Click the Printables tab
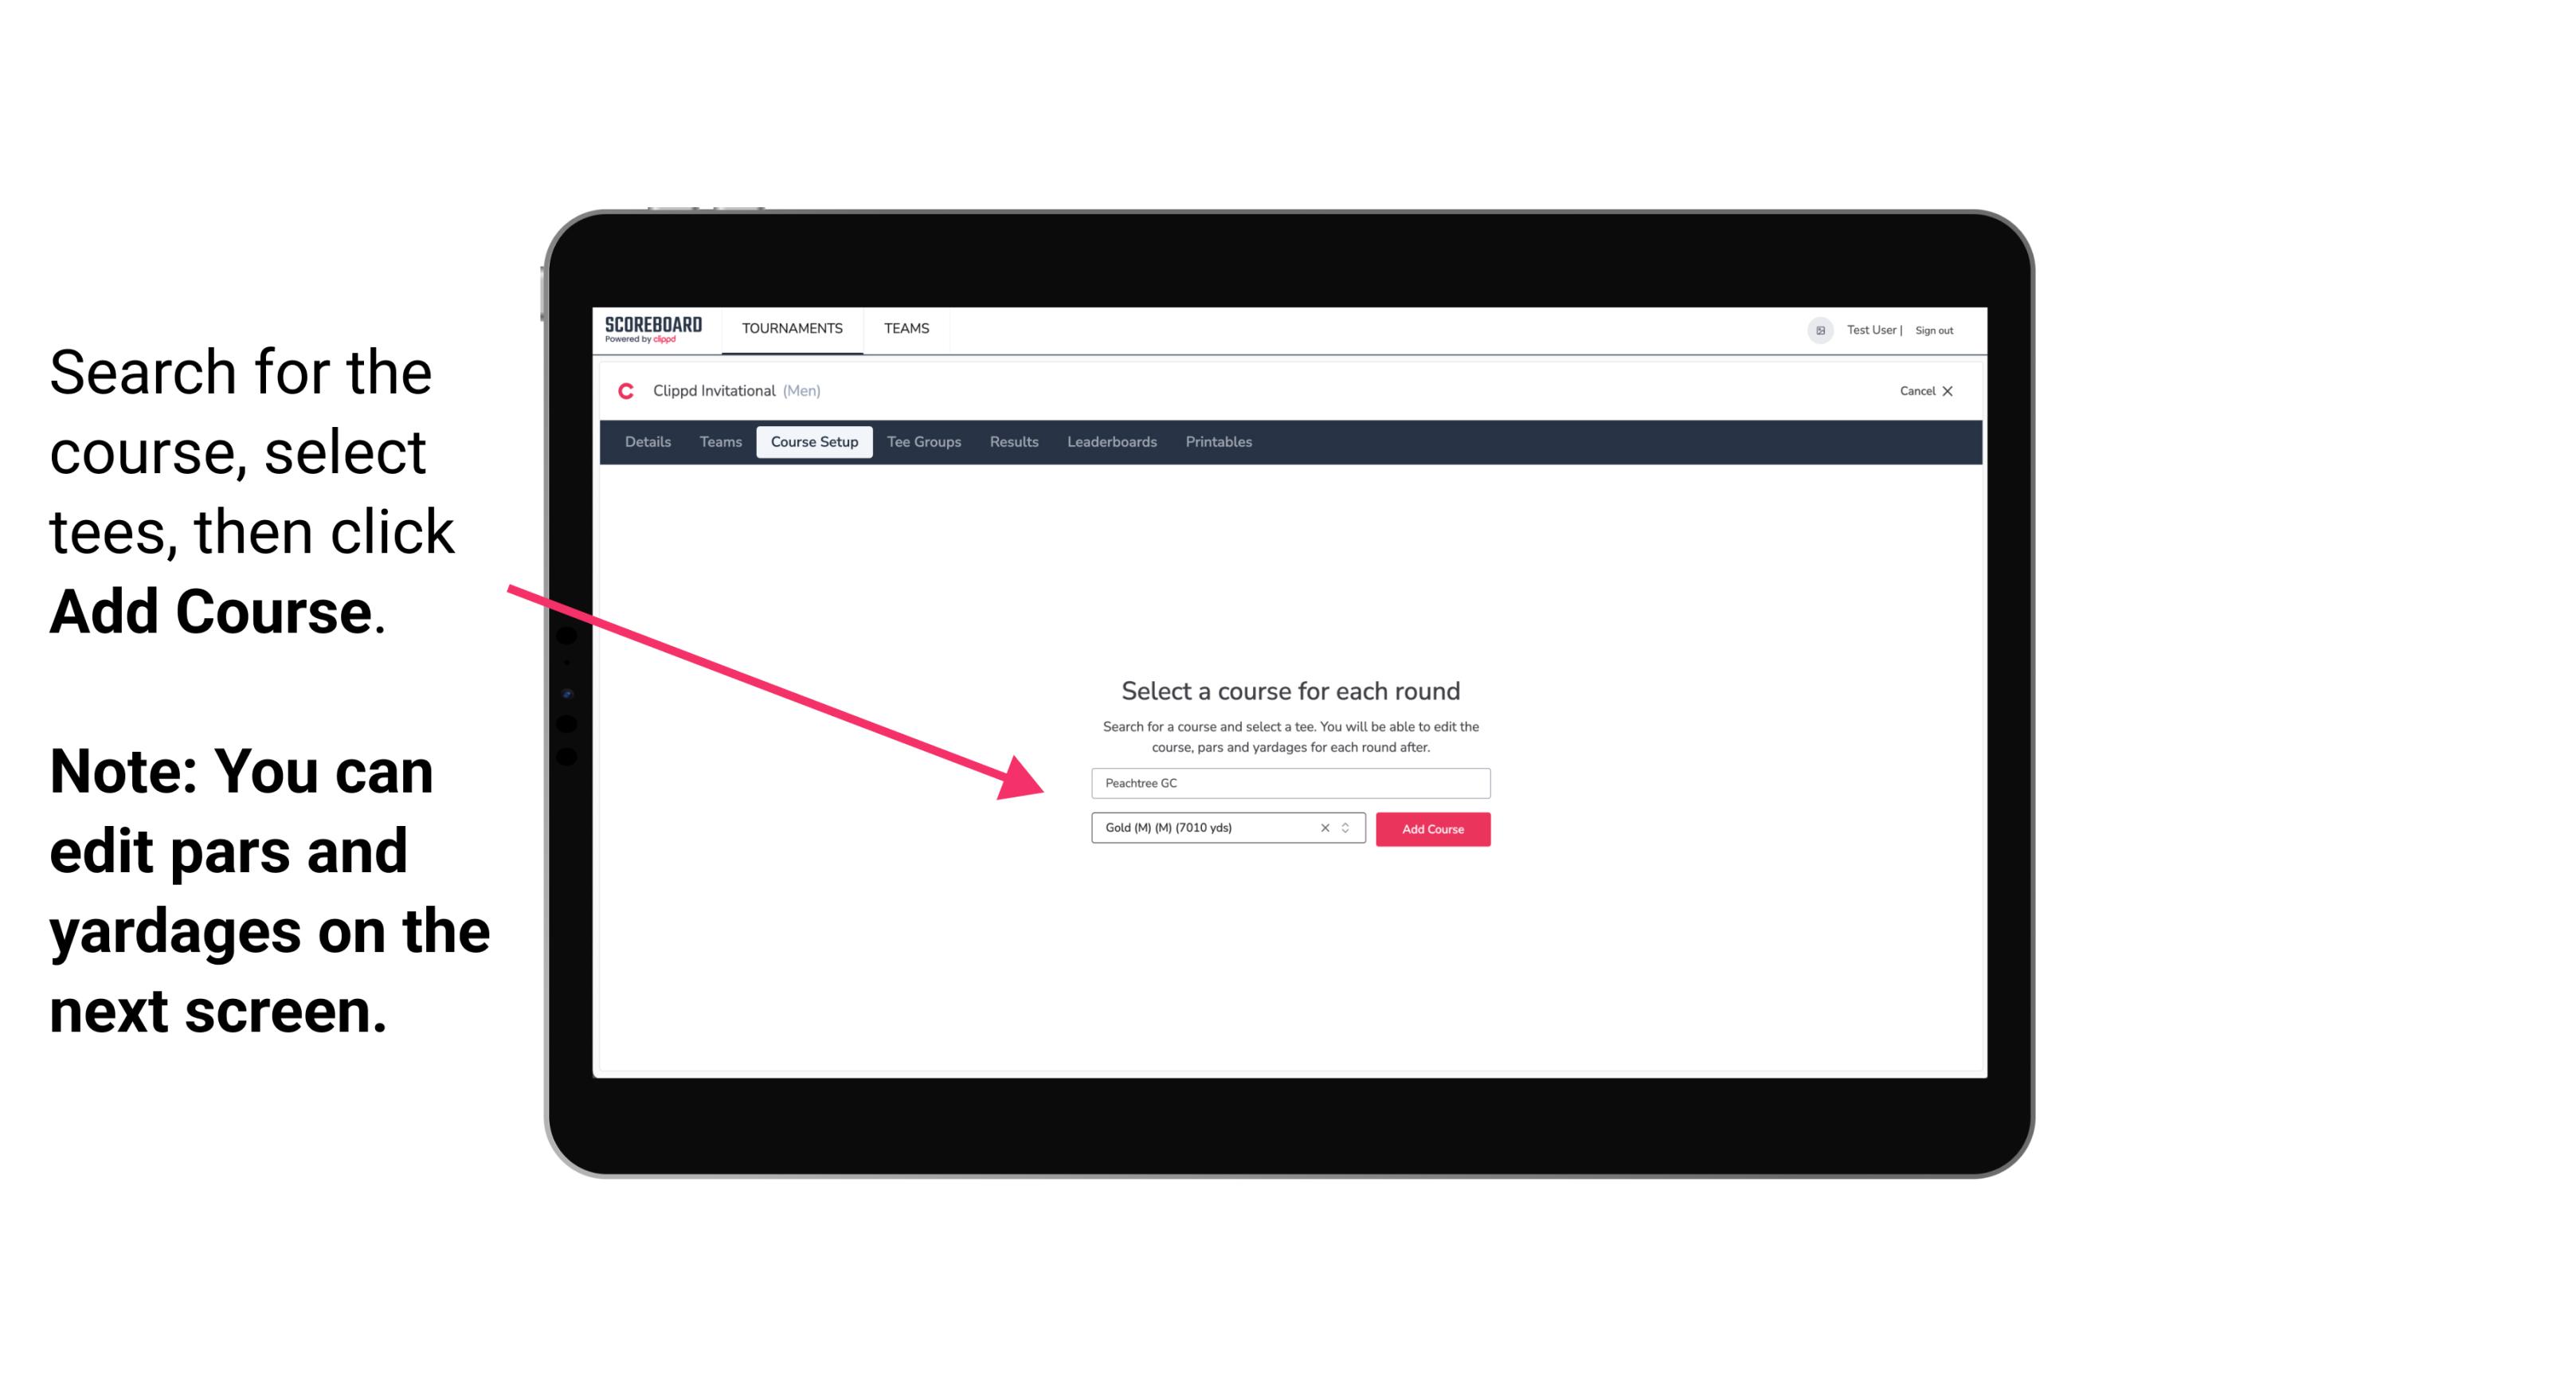 (x=1221, y=442)
